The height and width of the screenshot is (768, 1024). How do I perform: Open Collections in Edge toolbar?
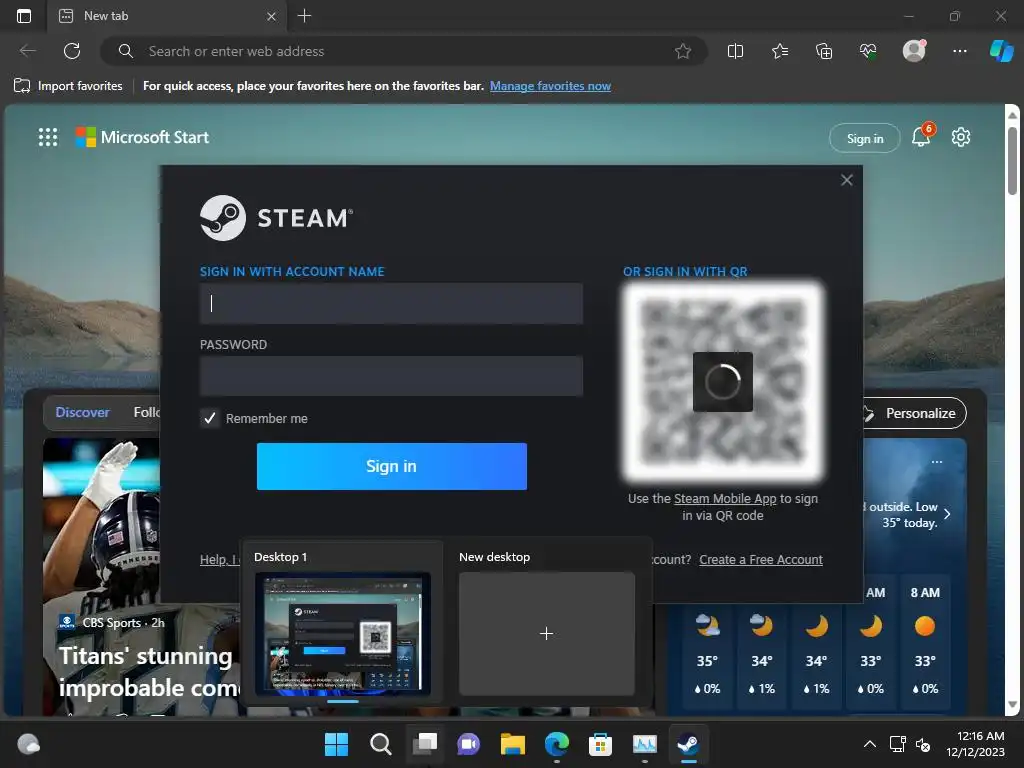[x=824, y=51]
